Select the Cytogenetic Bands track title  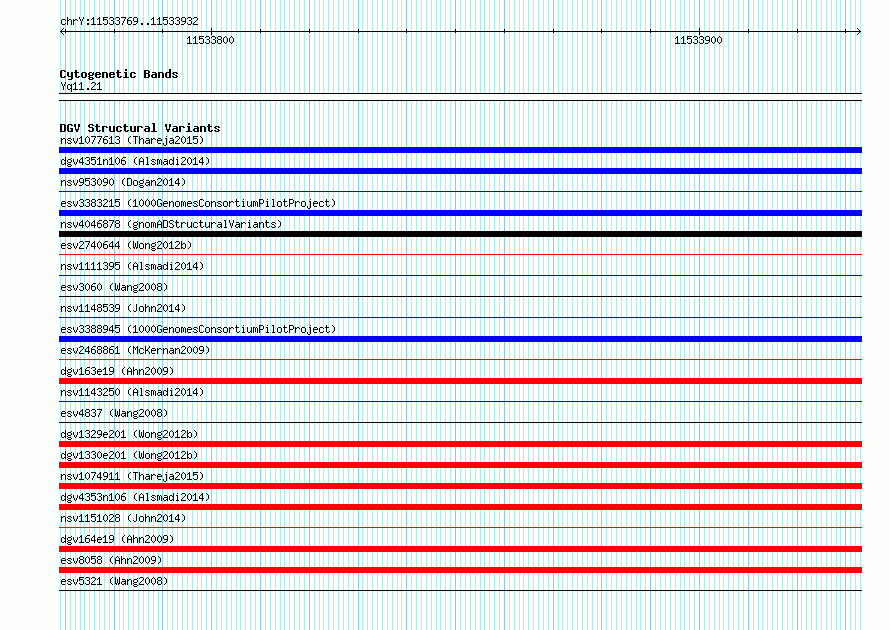coord(119,74)
